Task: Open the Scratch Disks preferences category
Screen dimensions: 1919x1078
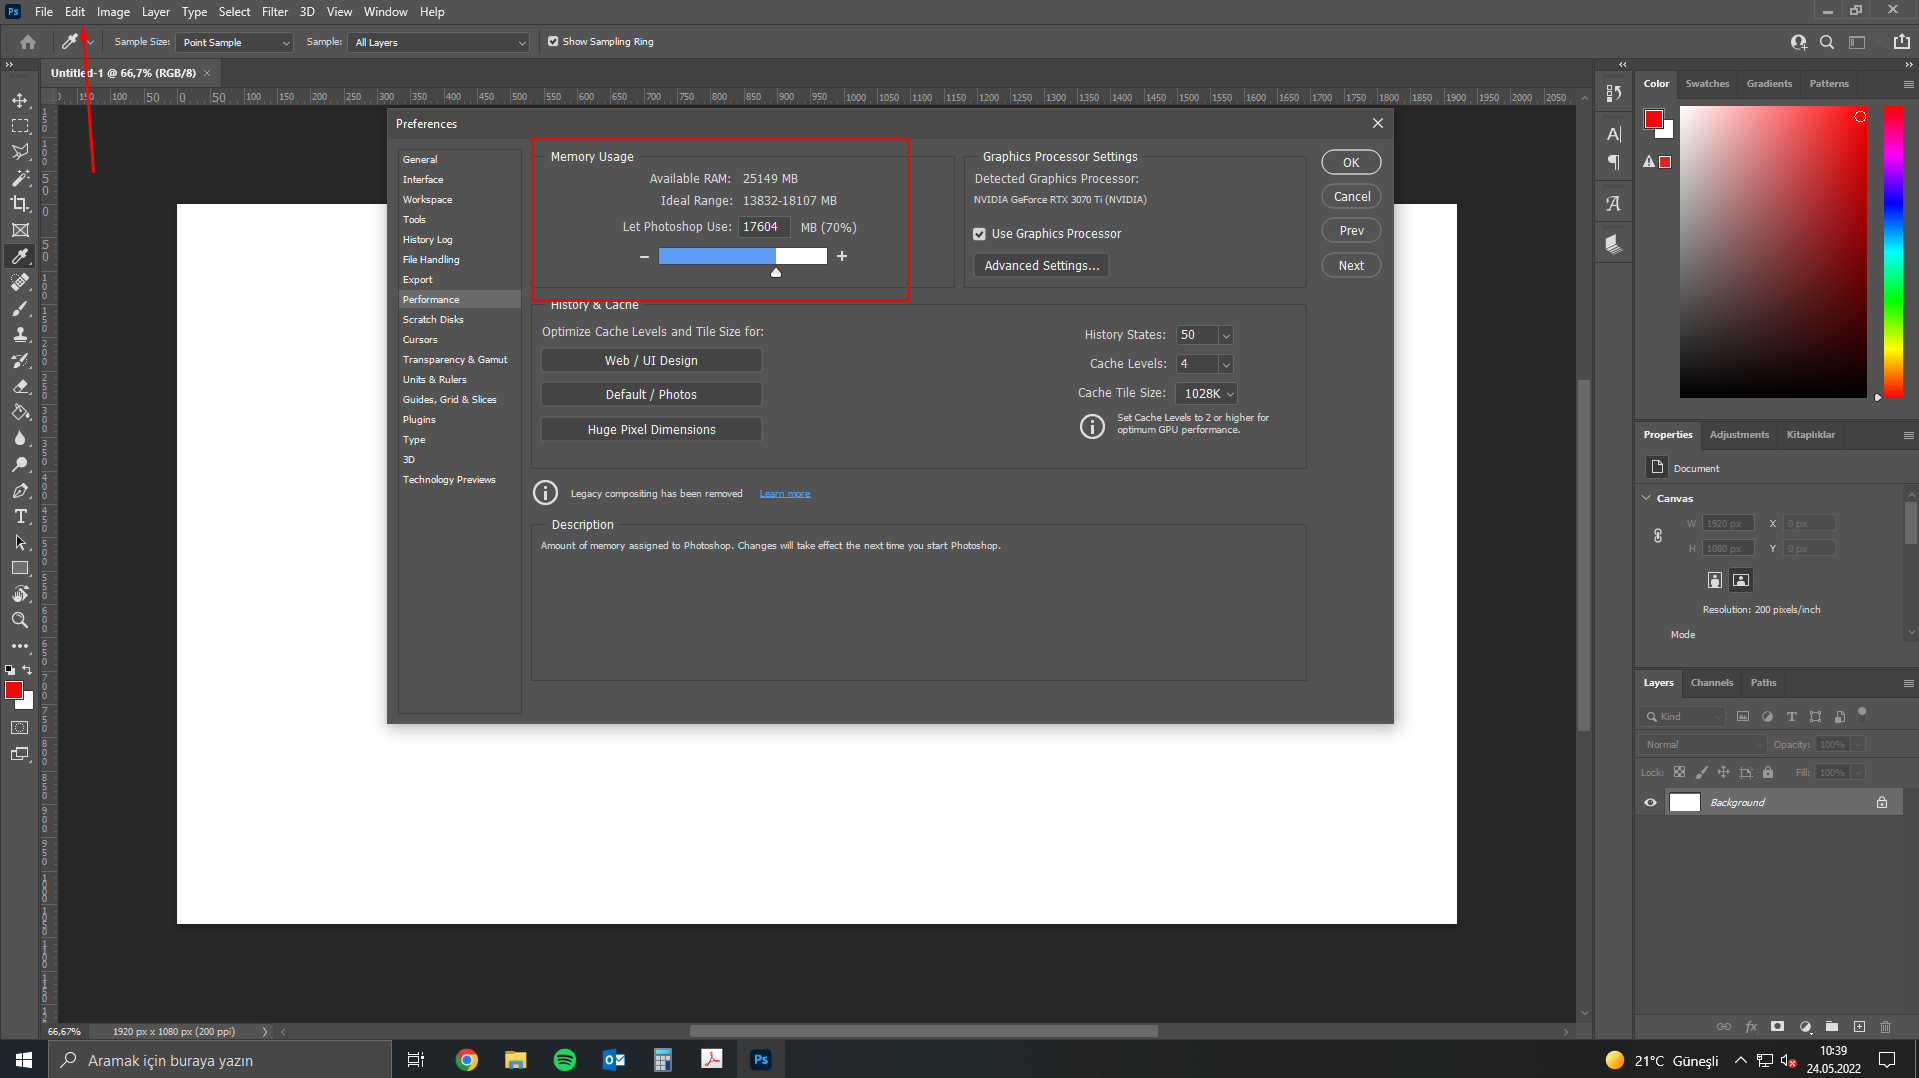Action: pyautogui.click(x=460, y=320)
